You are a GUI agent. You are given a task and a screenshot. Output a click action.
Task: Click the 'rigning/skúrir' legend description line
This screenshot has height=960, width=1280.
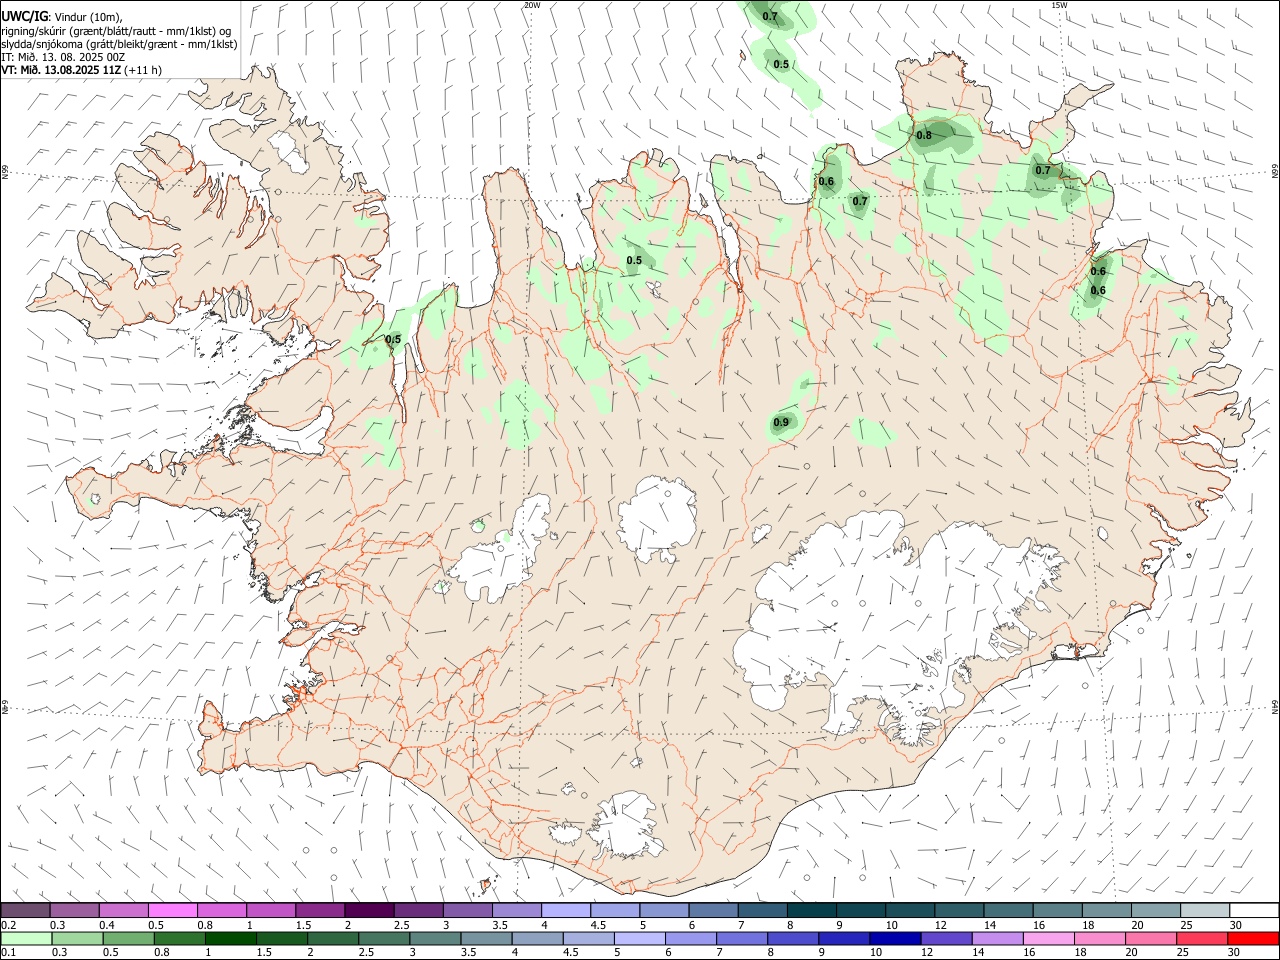pyautogui.click(x=116, y=31)
